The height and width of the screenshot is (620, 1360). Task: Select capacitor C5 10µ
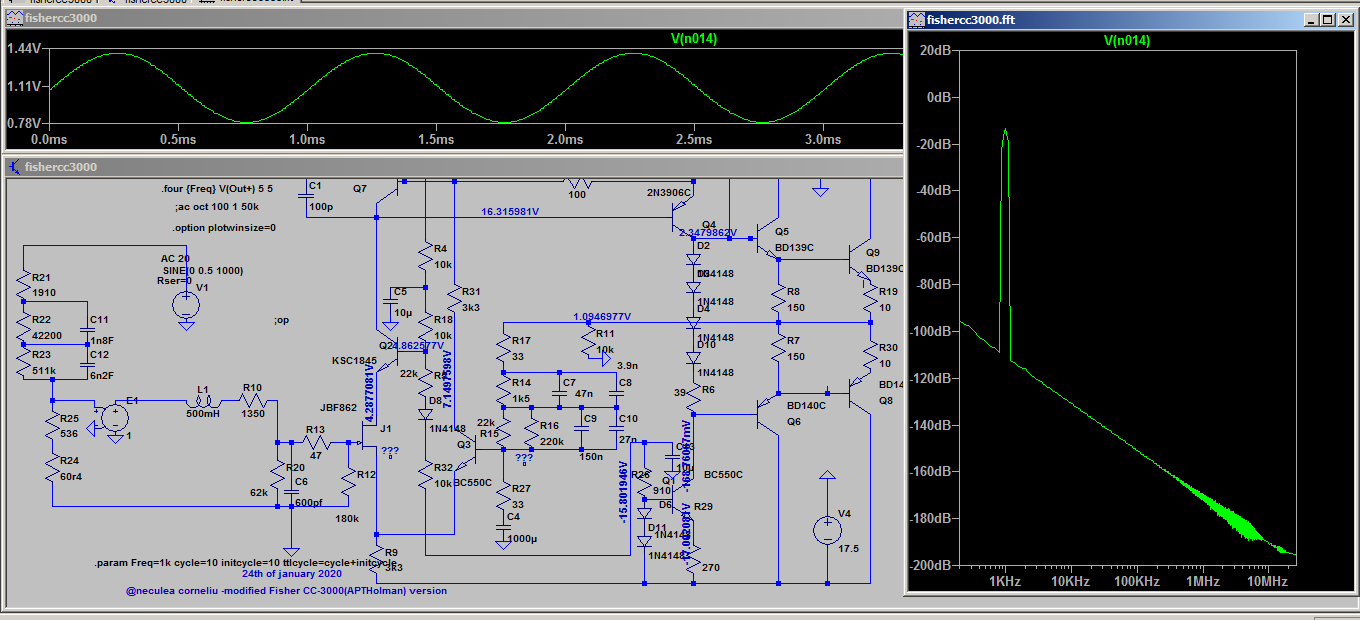tap(390, 303)
